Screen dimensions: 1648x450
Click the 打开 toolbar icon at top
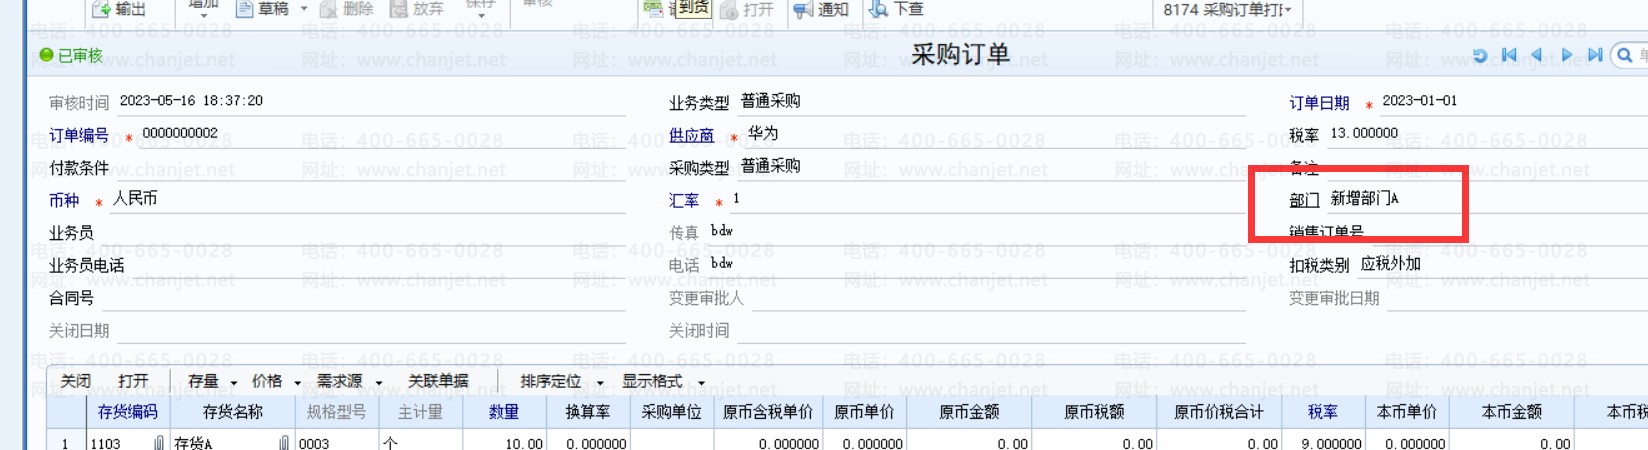click(x=729, y=9)
